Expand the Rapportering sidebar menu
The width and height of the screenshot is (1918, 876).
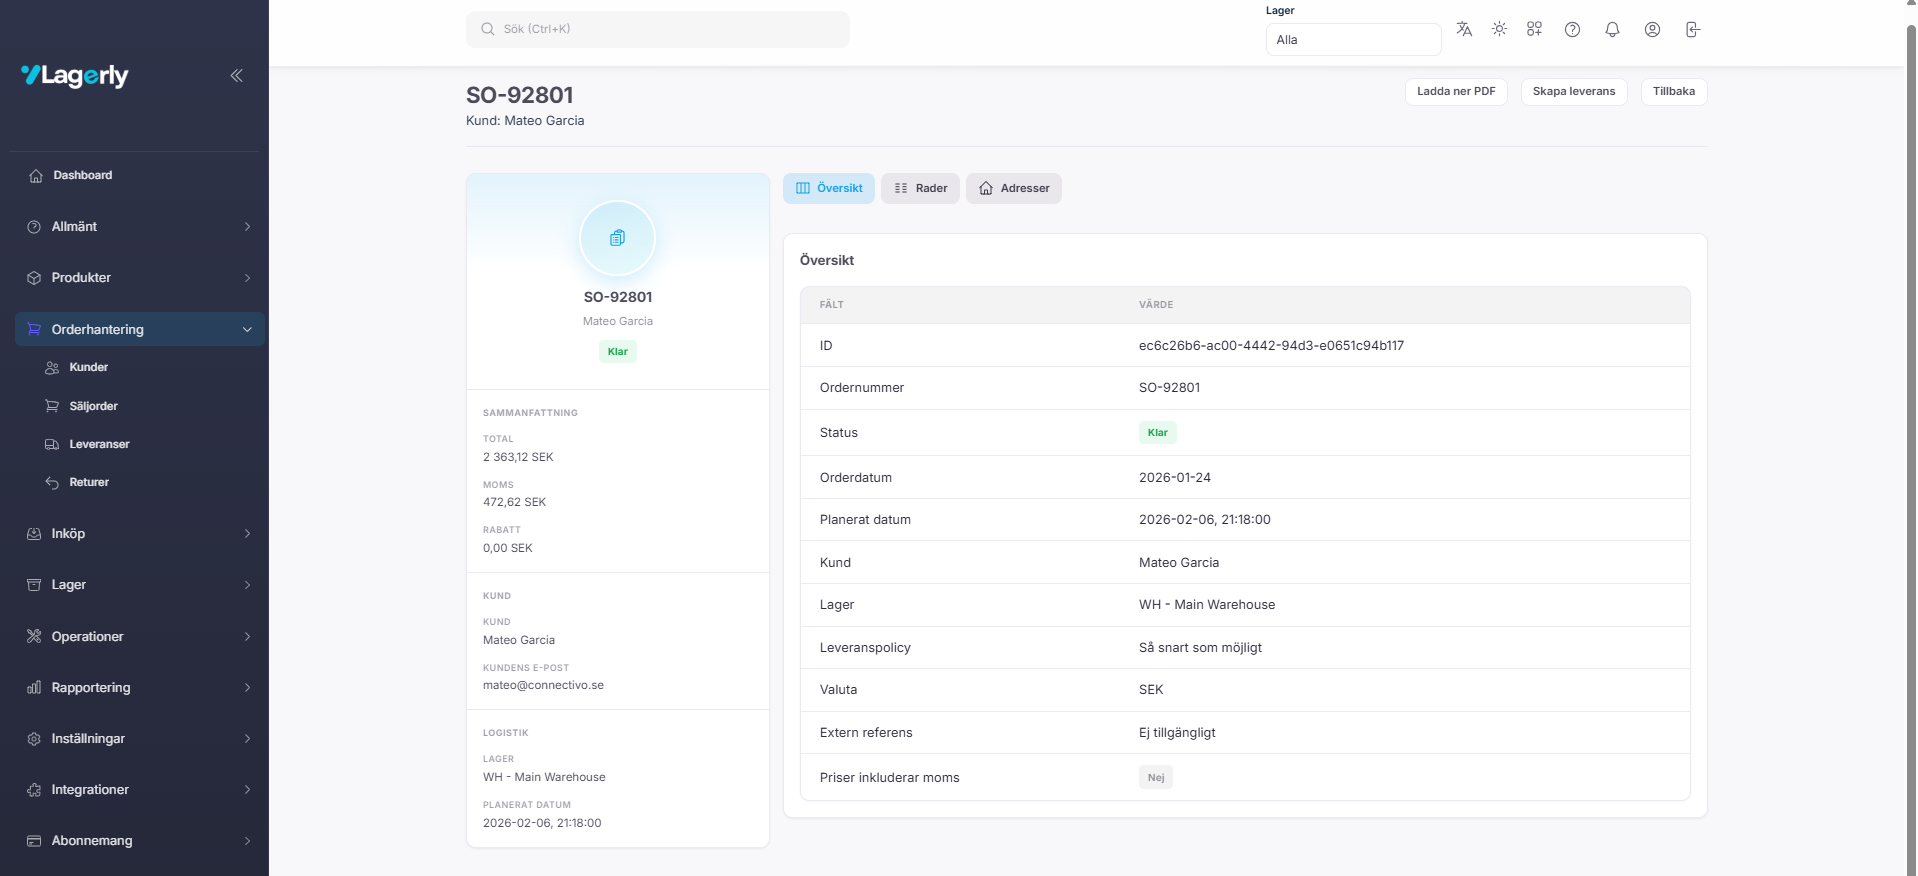(x=139, y=687)
